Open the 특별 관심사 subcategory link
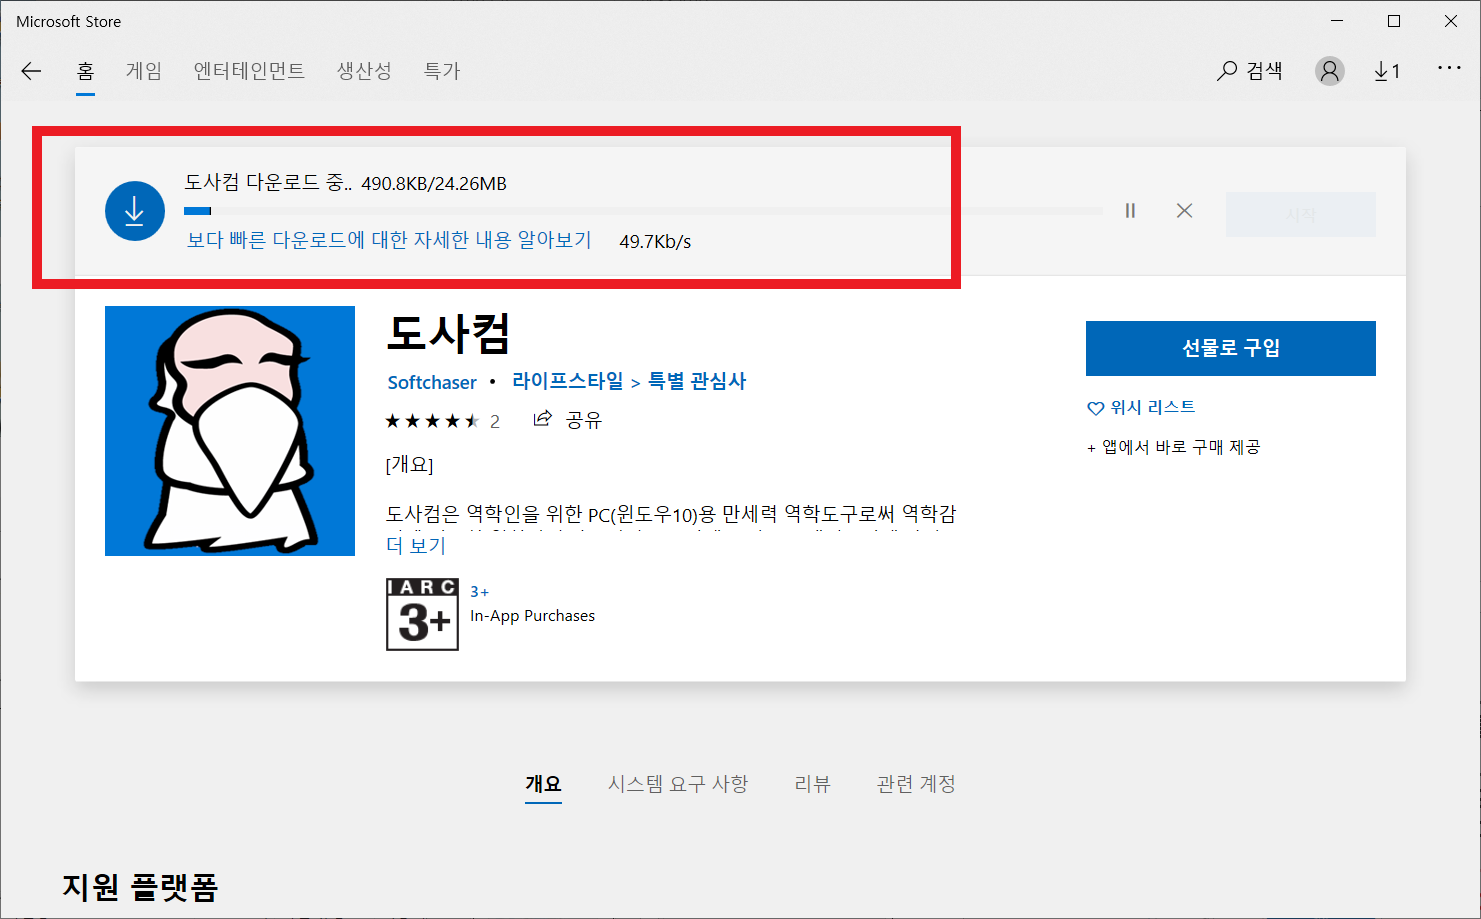 tap(697, 381)
